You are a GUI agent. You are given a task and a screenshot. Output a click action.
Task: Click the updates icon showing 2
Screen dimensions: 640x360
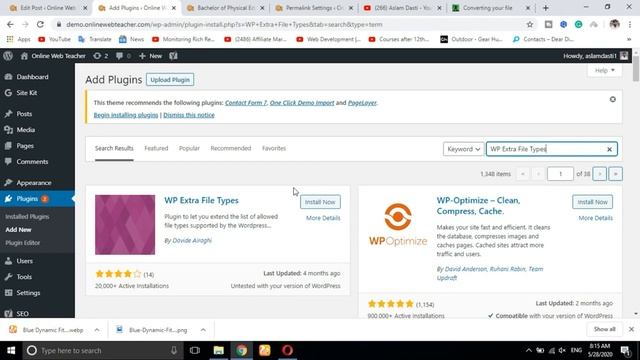[100, 56]
